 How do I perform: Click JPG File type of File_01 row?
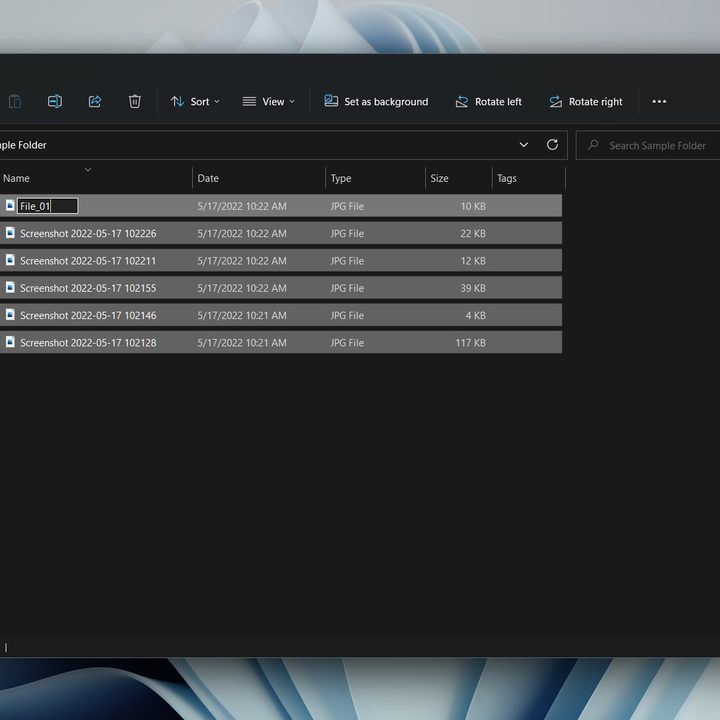pos(347,206)
